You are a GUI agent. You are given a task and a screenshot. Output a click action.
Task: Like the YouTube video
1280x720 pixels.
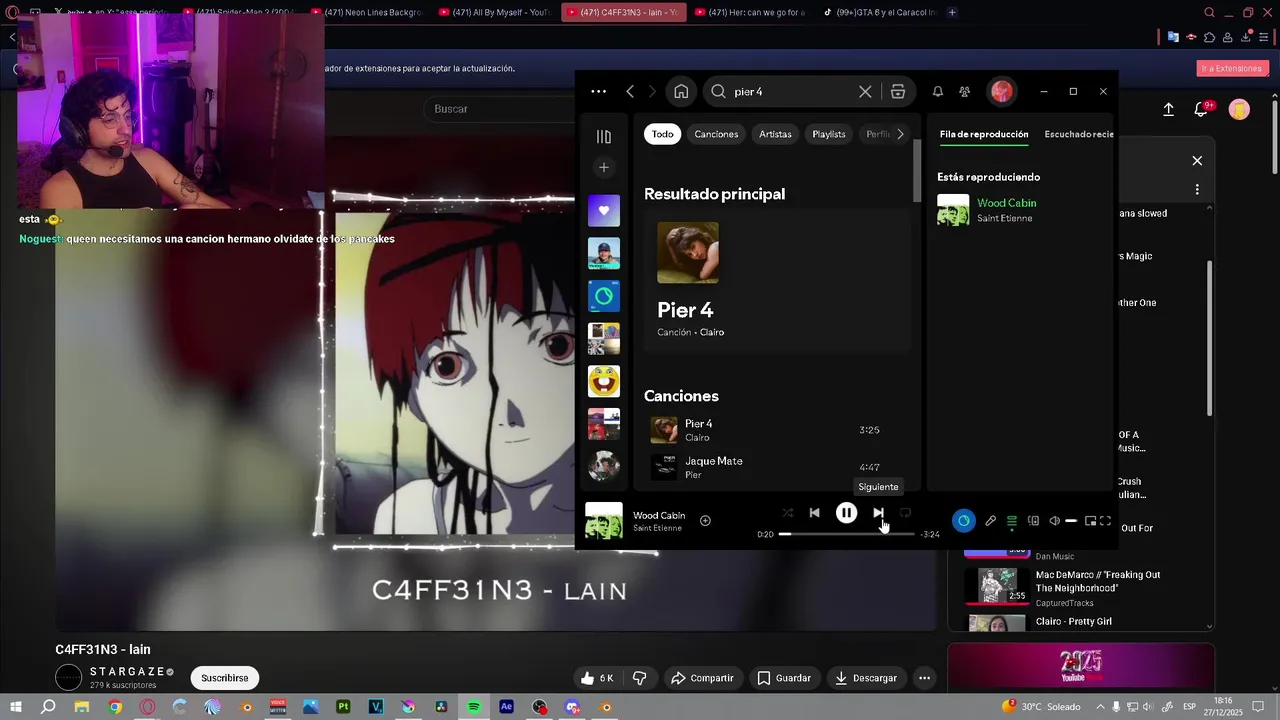point(597,678)
